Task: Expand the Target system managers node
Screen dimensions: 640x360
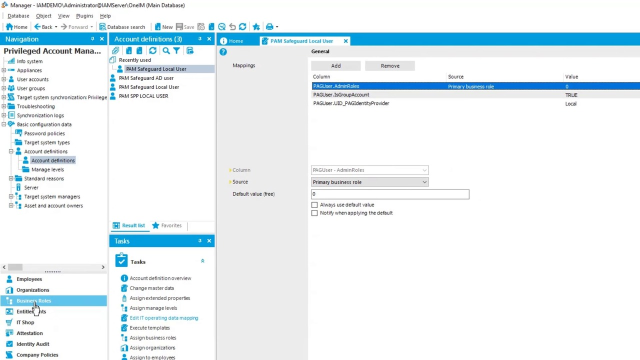Action: [x=11, y=196]
